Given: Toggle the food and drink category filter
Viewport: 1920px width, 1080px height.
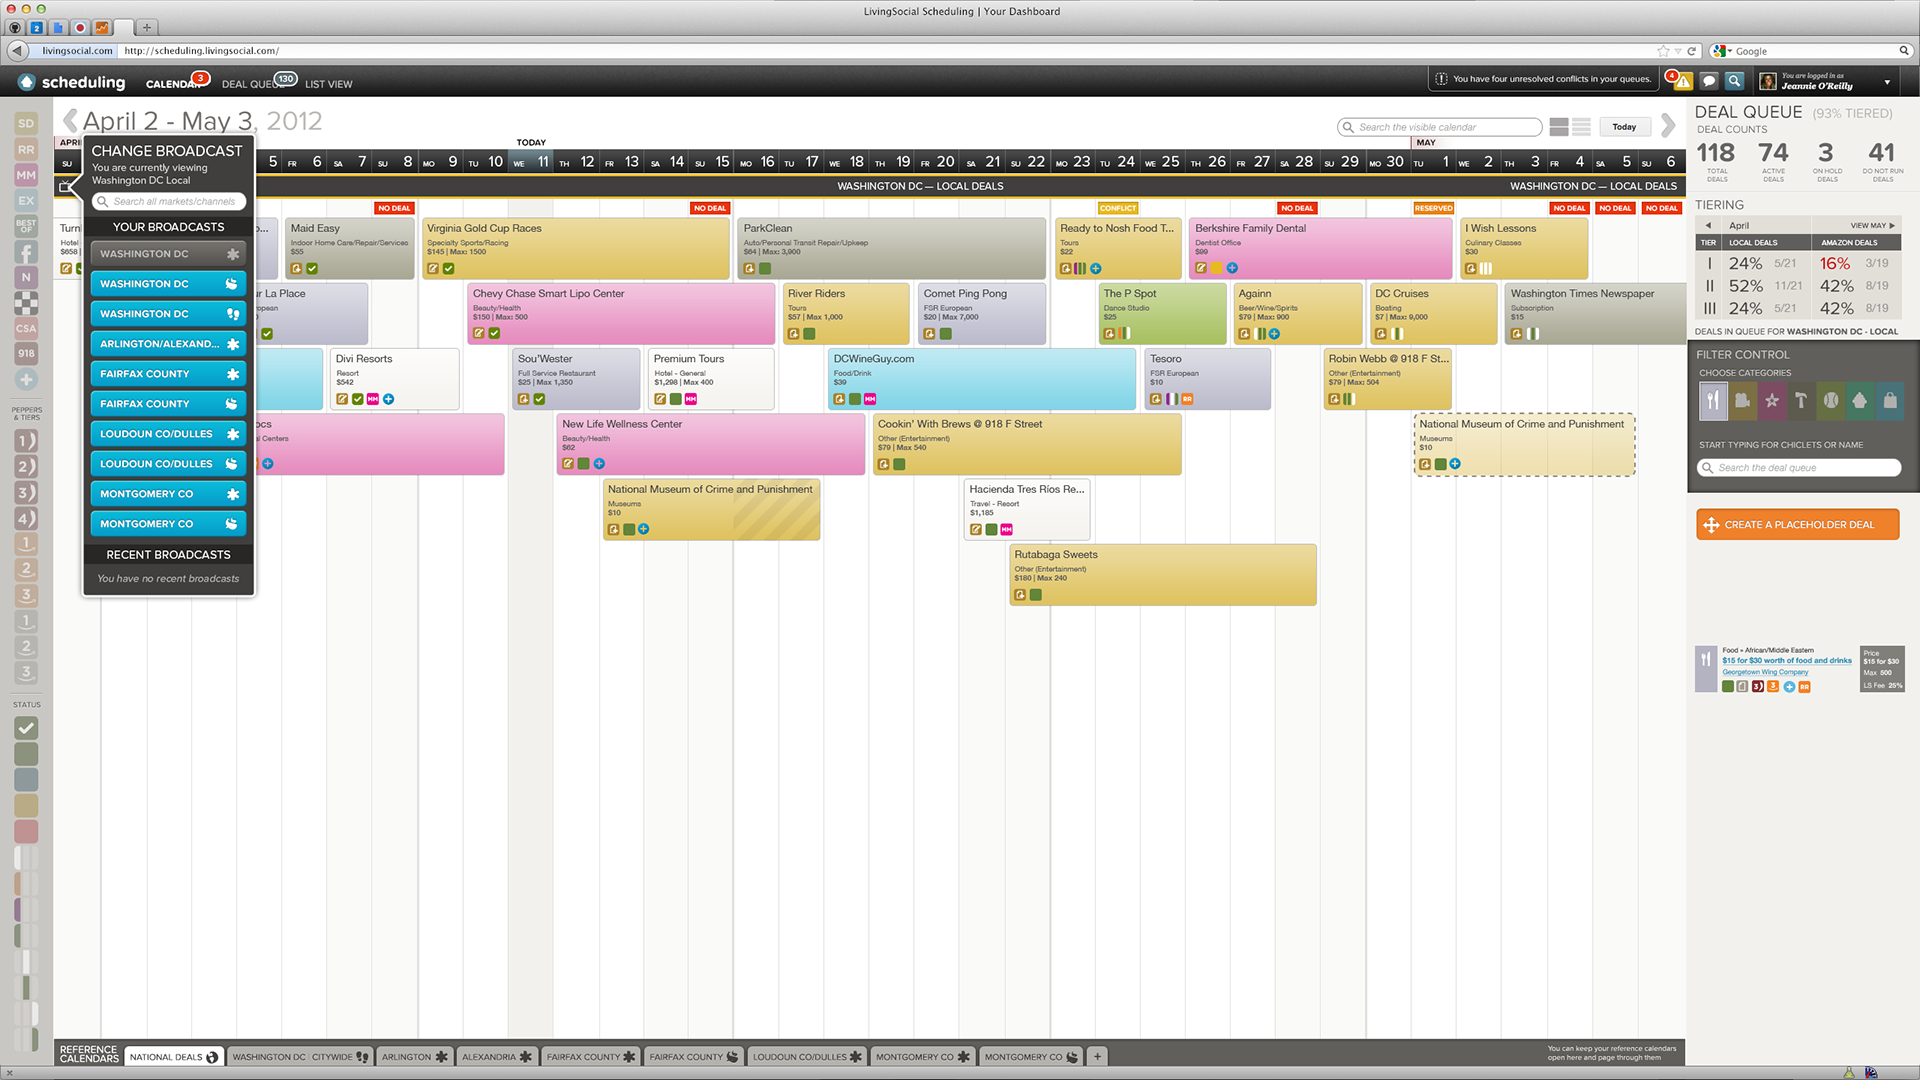Looking at the screenshot, I should tap(1713, 401).
